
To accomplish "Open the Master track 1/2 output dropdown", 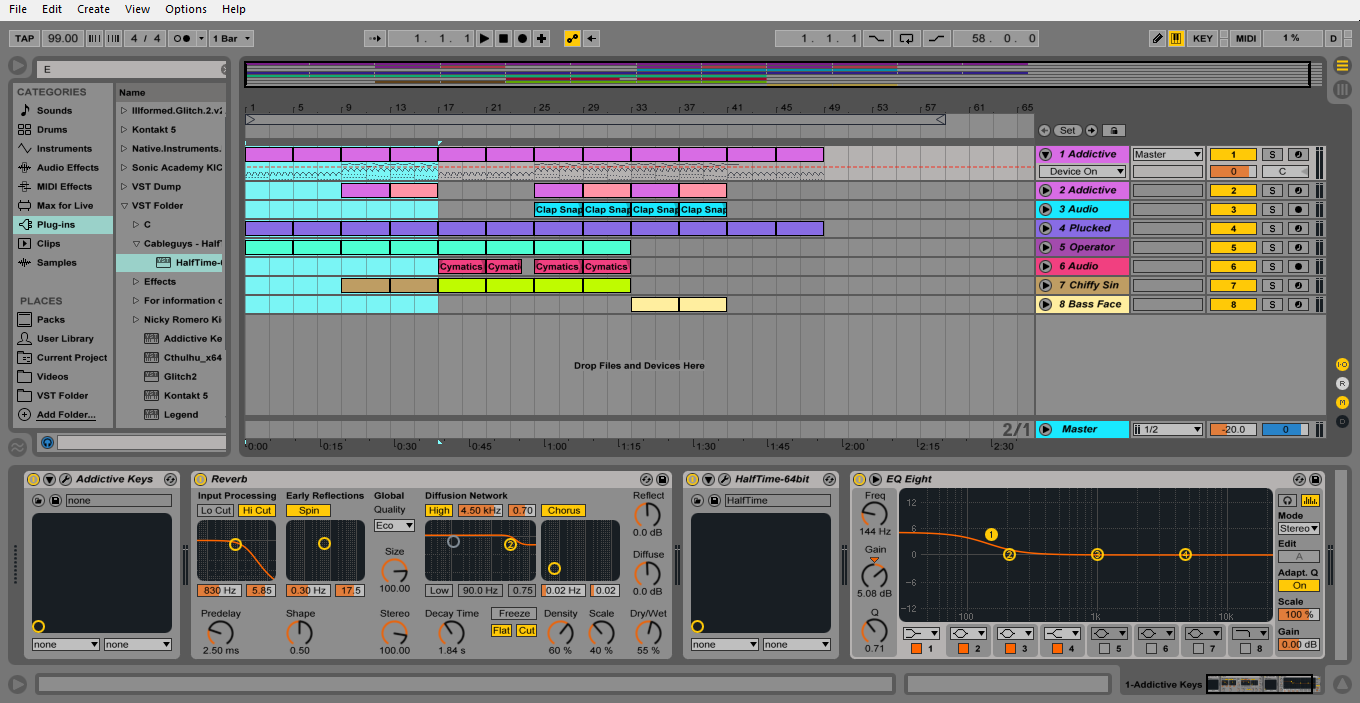I will tap(1167, 429).
